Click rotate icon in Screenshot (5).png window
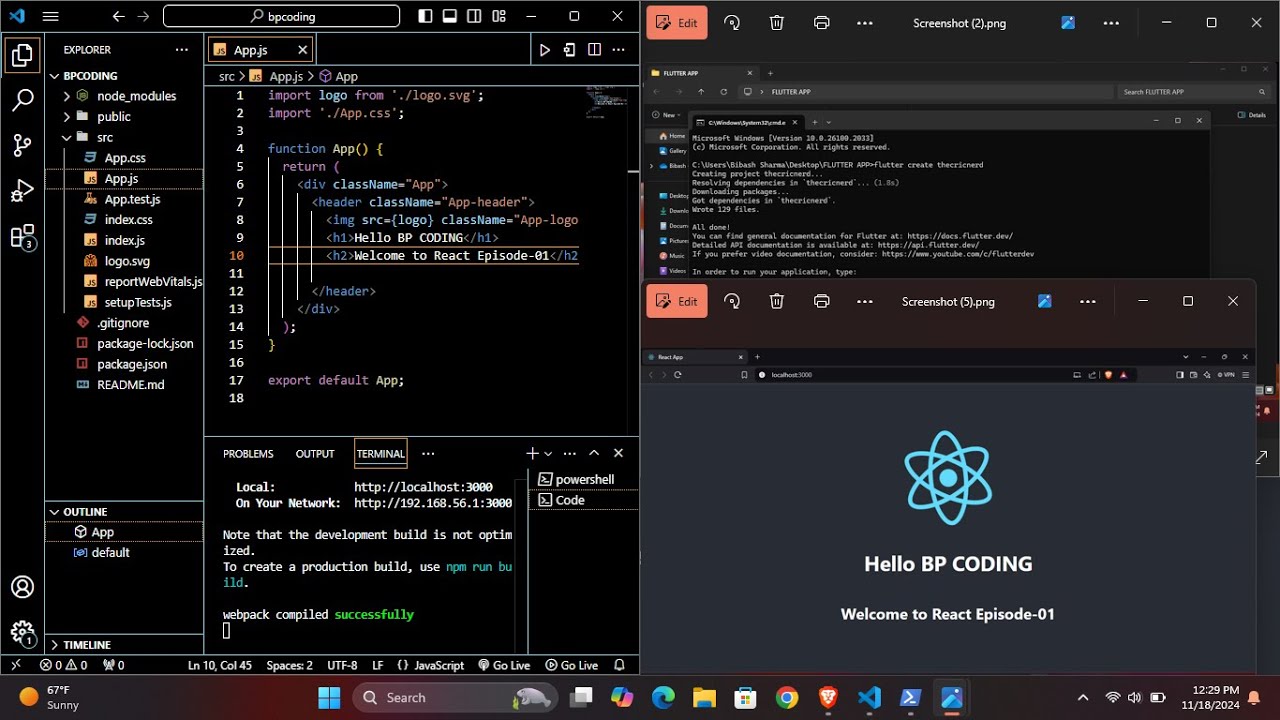 (731, 301)
